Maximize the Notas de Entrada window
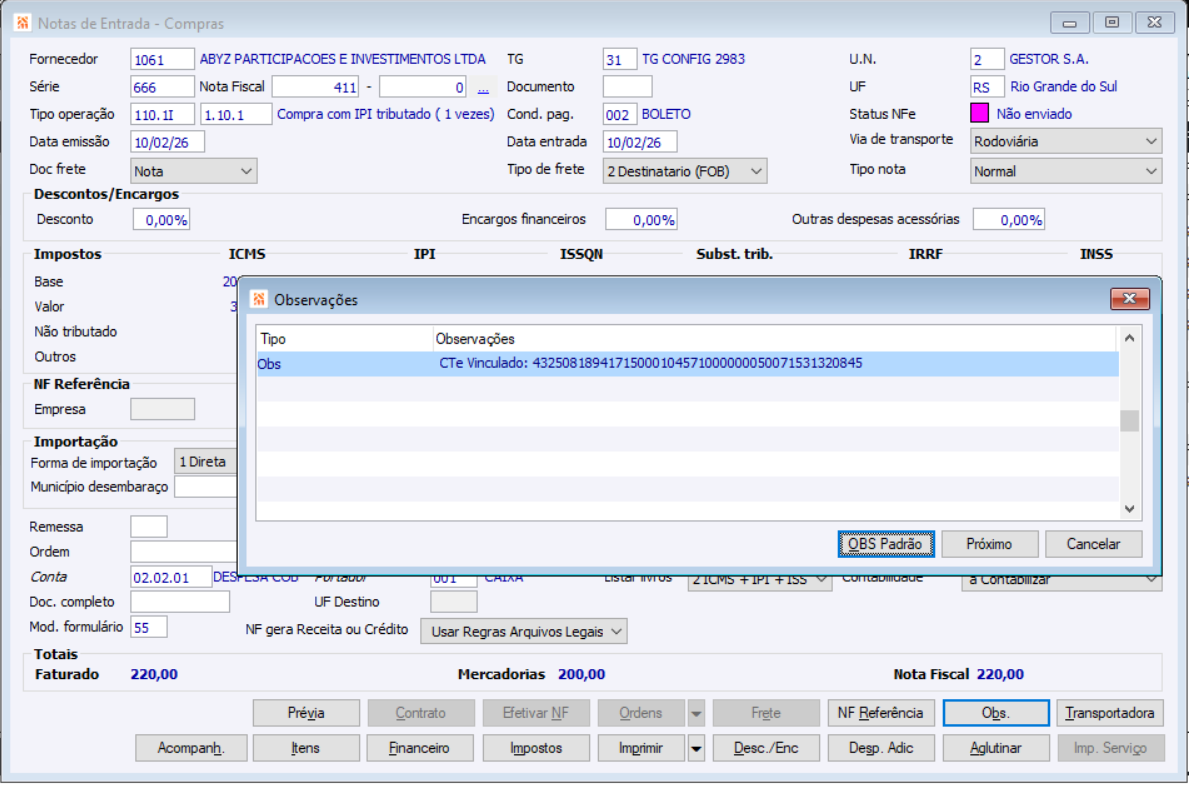 [1112, 23]
